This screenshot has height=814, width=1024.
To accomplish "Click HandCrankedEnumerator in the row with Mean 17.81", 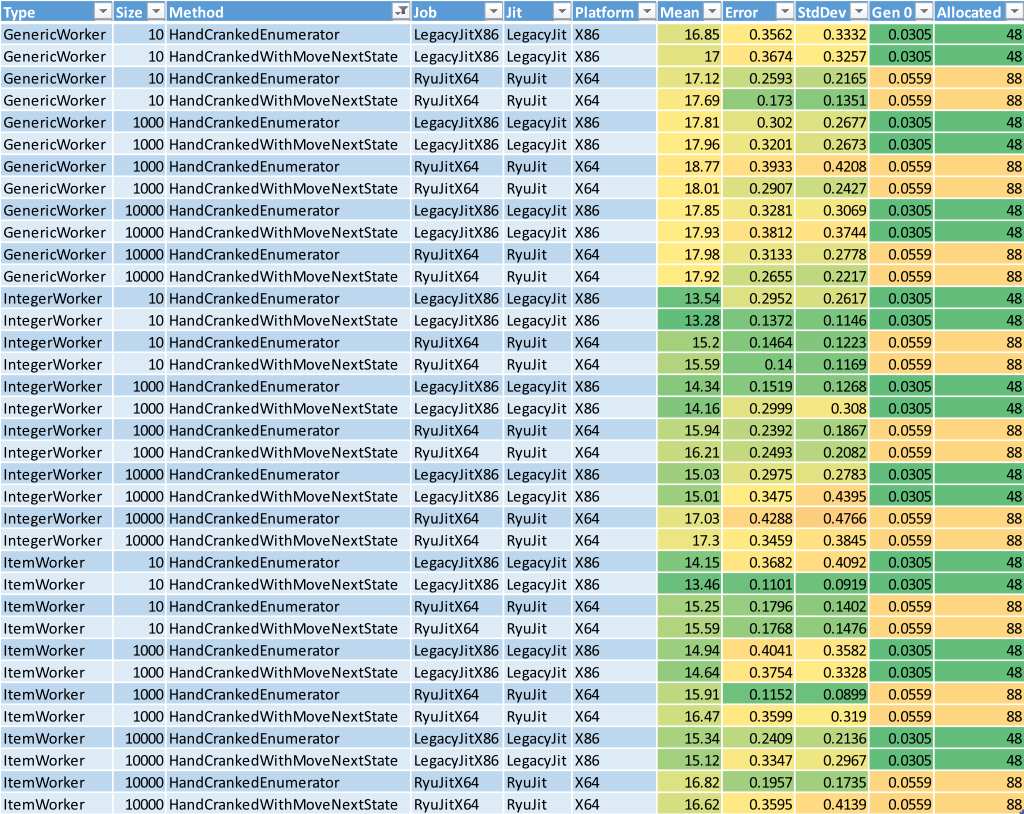I will [254, 123].
